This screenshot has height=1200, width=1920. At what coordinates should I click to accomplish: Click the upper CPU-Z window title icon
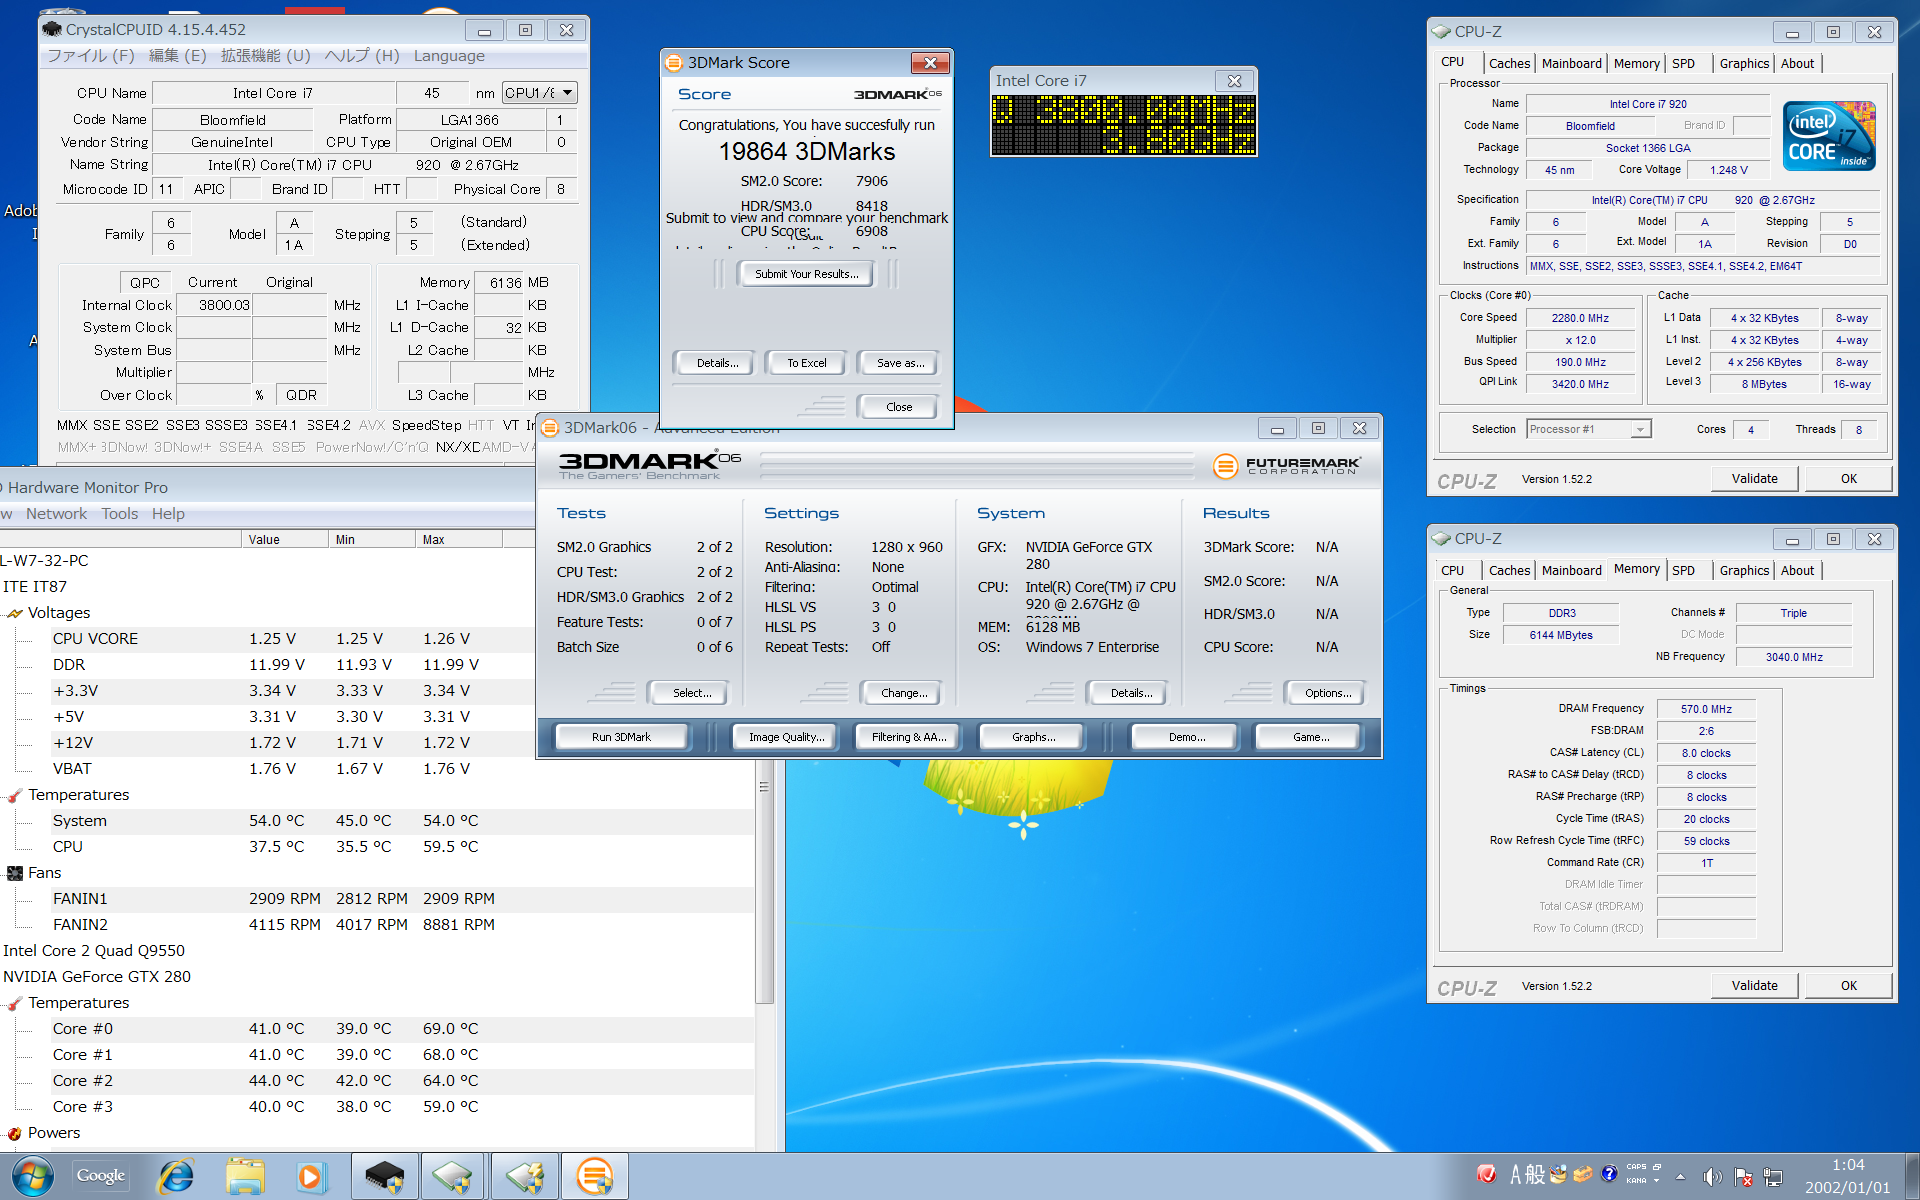1441,32
